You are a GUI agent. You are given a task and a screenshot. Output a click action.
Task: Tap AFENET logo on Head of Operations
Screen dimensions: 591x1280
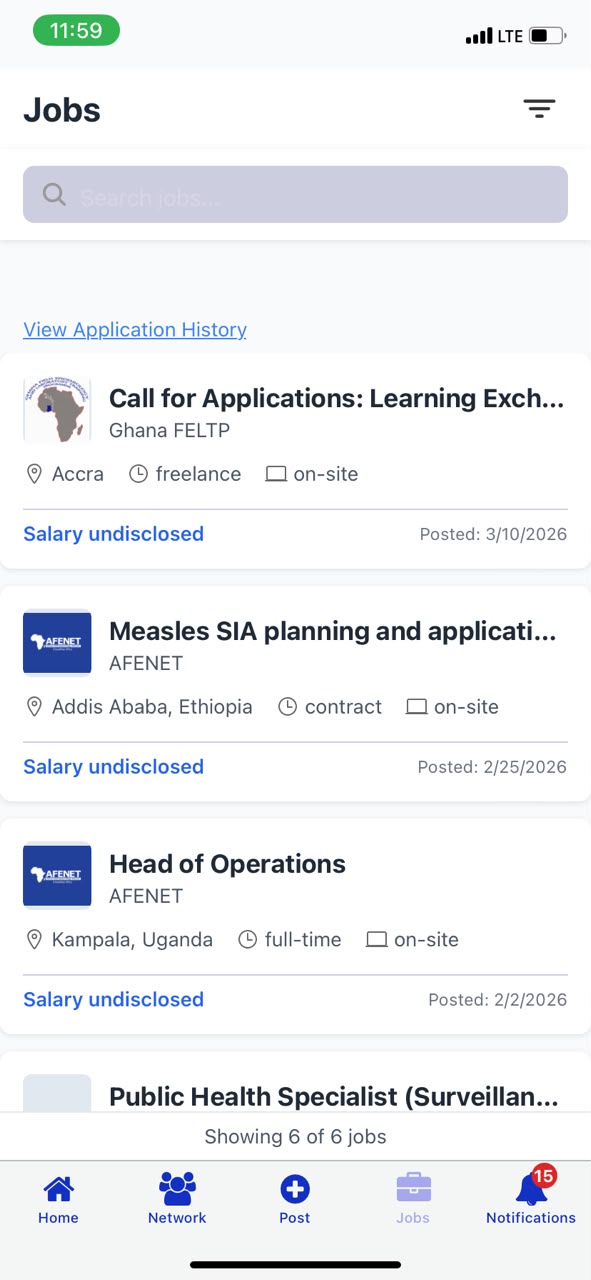[57, 876]
